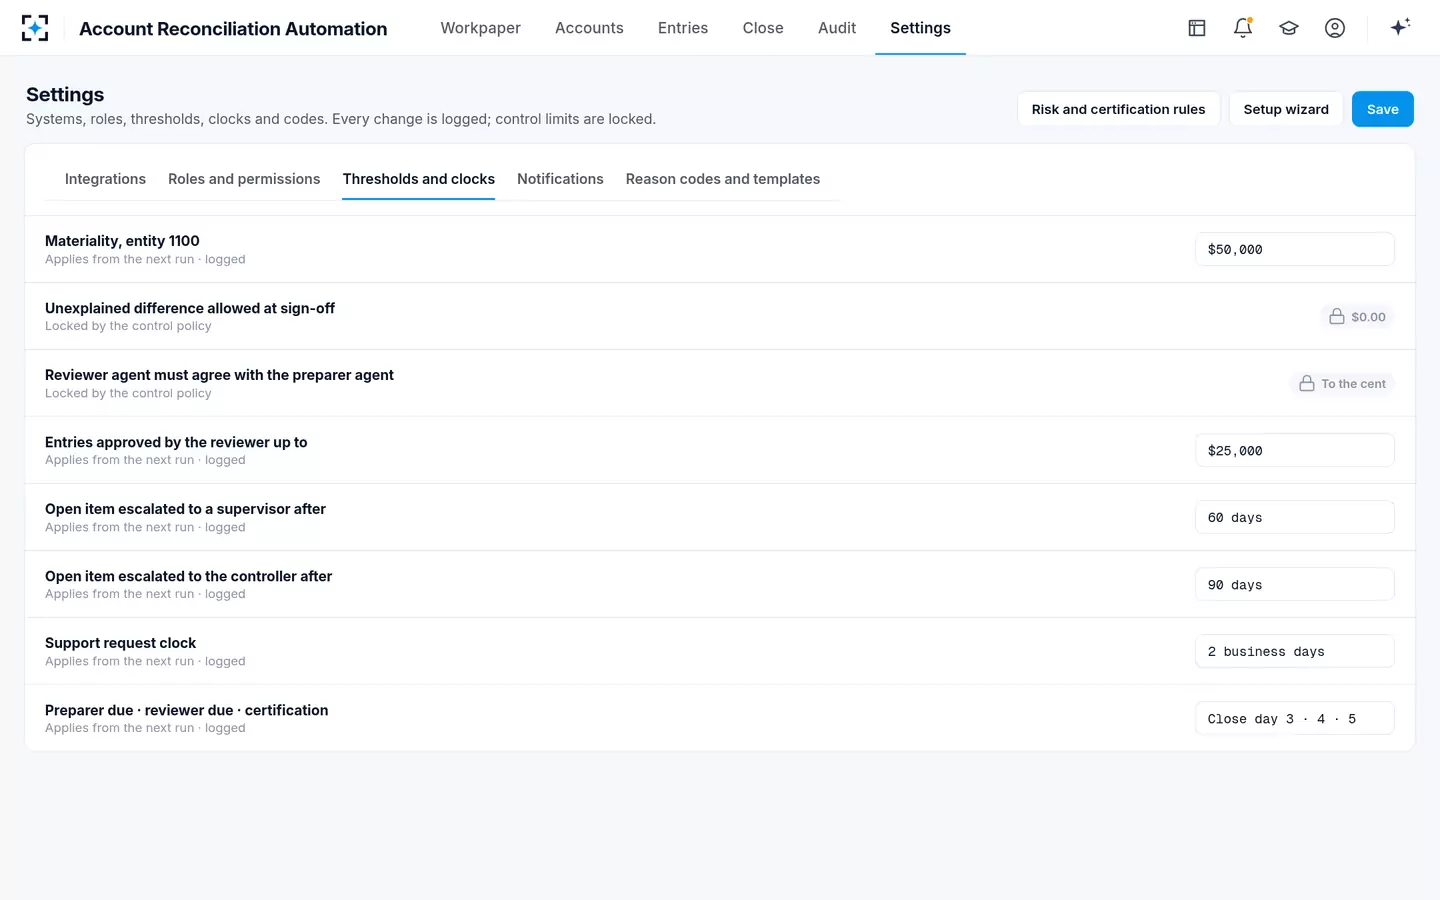
Task: Click the Account Reconciliation Automation title
Action: [x=233, y=29]
